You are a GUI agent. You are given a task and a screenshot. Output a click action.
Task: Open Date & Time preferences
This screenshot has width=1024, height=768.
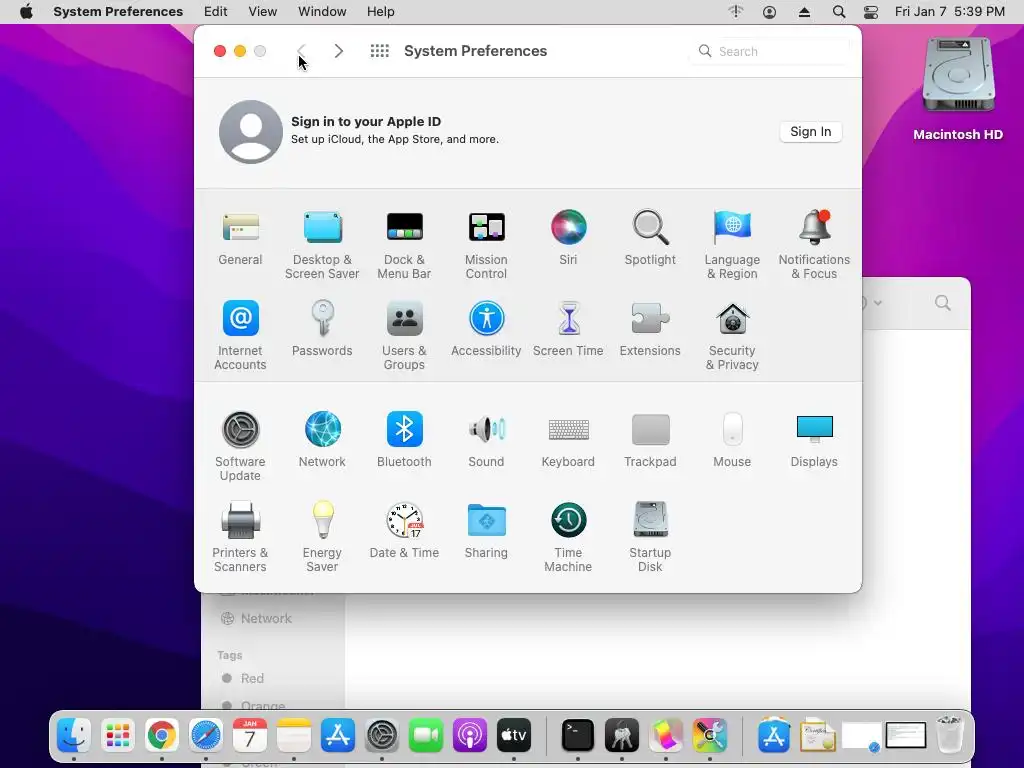(404, 531)
